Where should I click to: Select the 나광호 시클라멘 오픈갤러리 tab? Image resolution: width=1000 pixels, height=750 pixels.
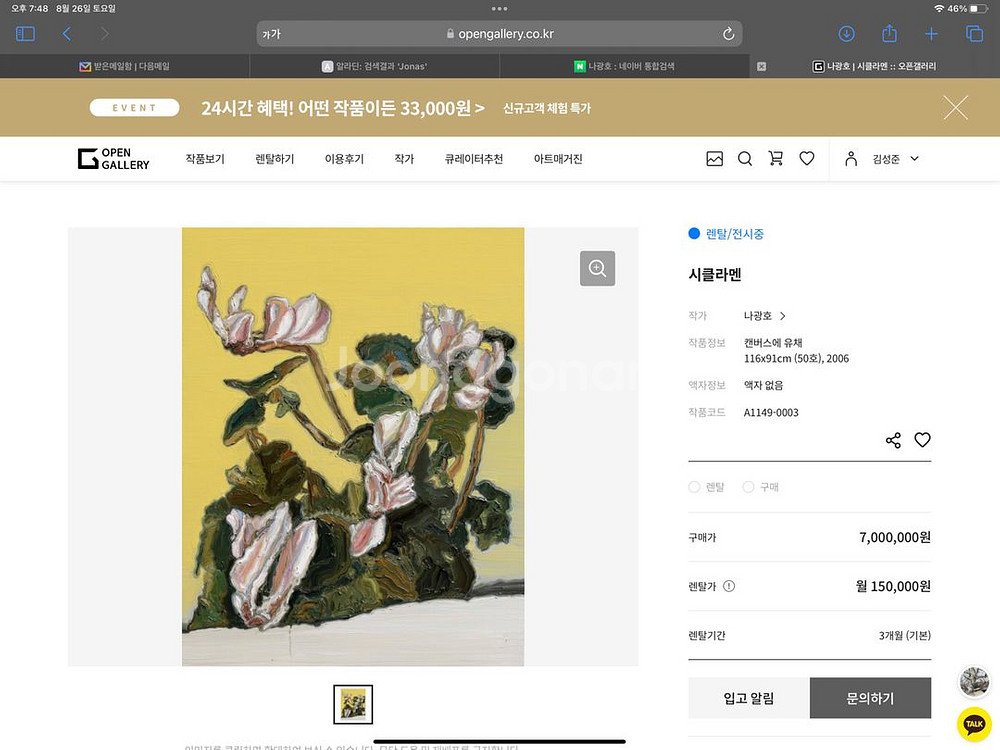(x=874, y=66)
